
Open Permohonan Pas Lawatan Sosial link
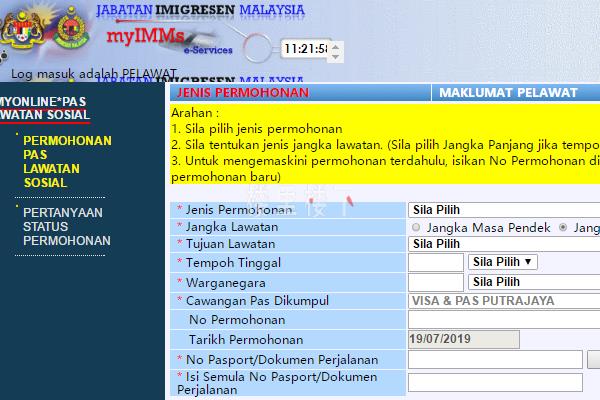click(x=67, y=162)
